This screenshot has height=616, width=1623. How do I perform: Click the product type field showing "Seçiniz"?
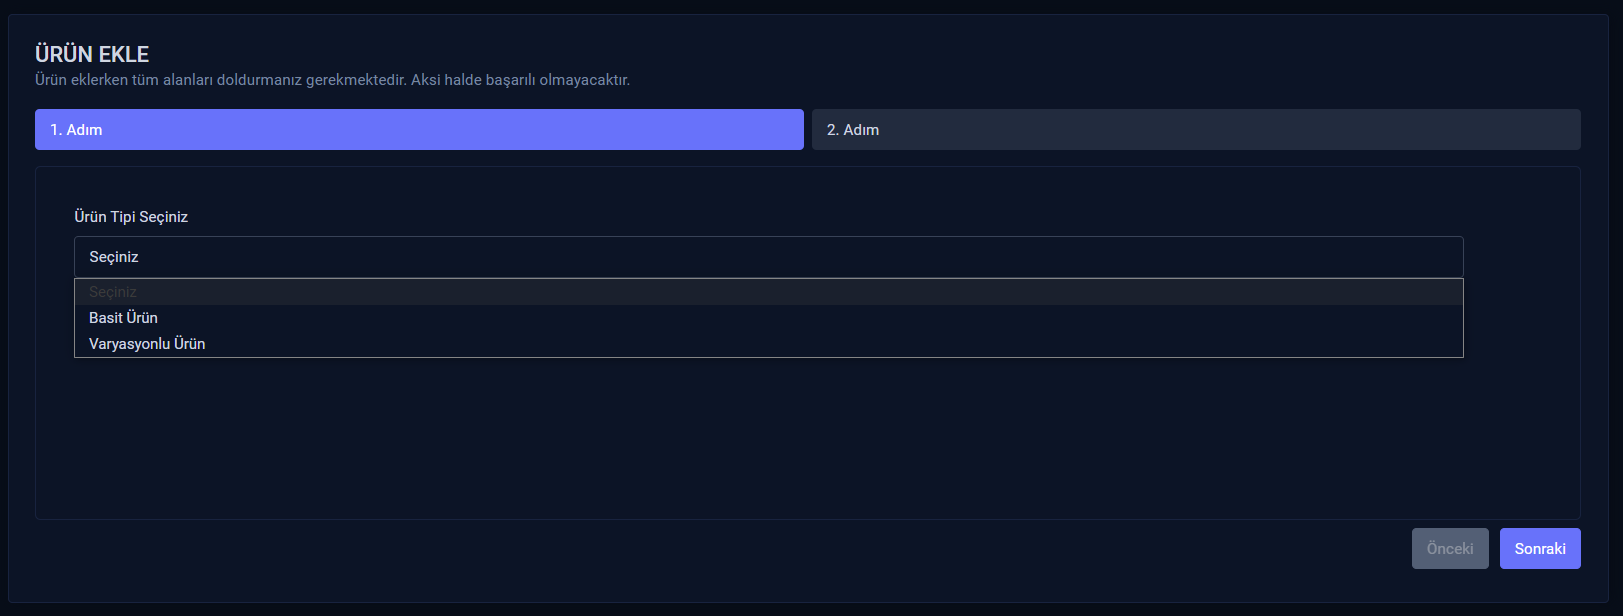(x=768, y=257)
